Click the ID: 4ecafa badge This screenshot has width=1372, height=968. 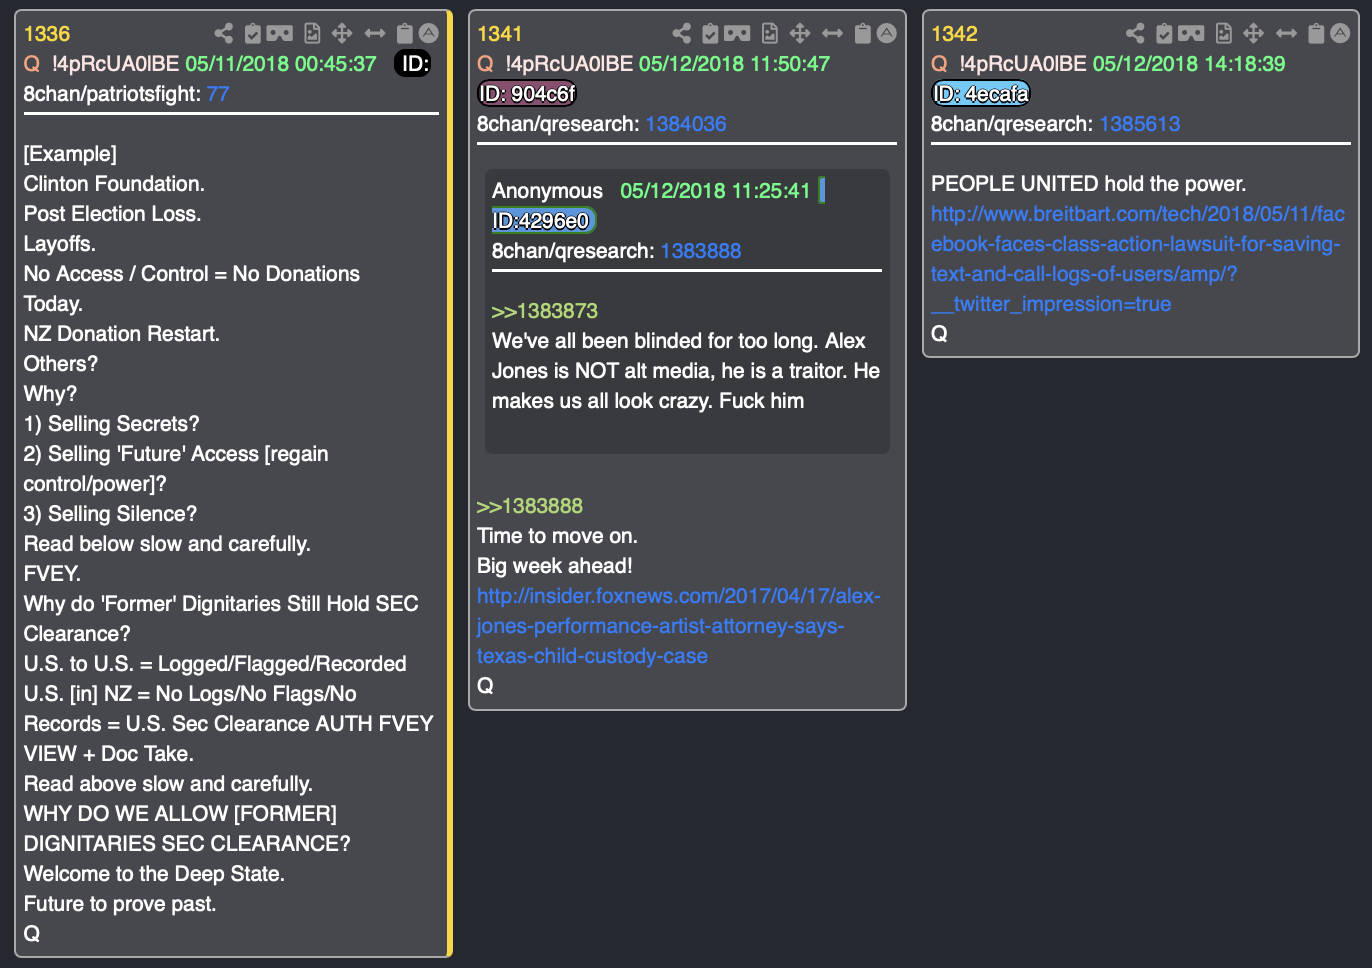click(x=981, y=94)
